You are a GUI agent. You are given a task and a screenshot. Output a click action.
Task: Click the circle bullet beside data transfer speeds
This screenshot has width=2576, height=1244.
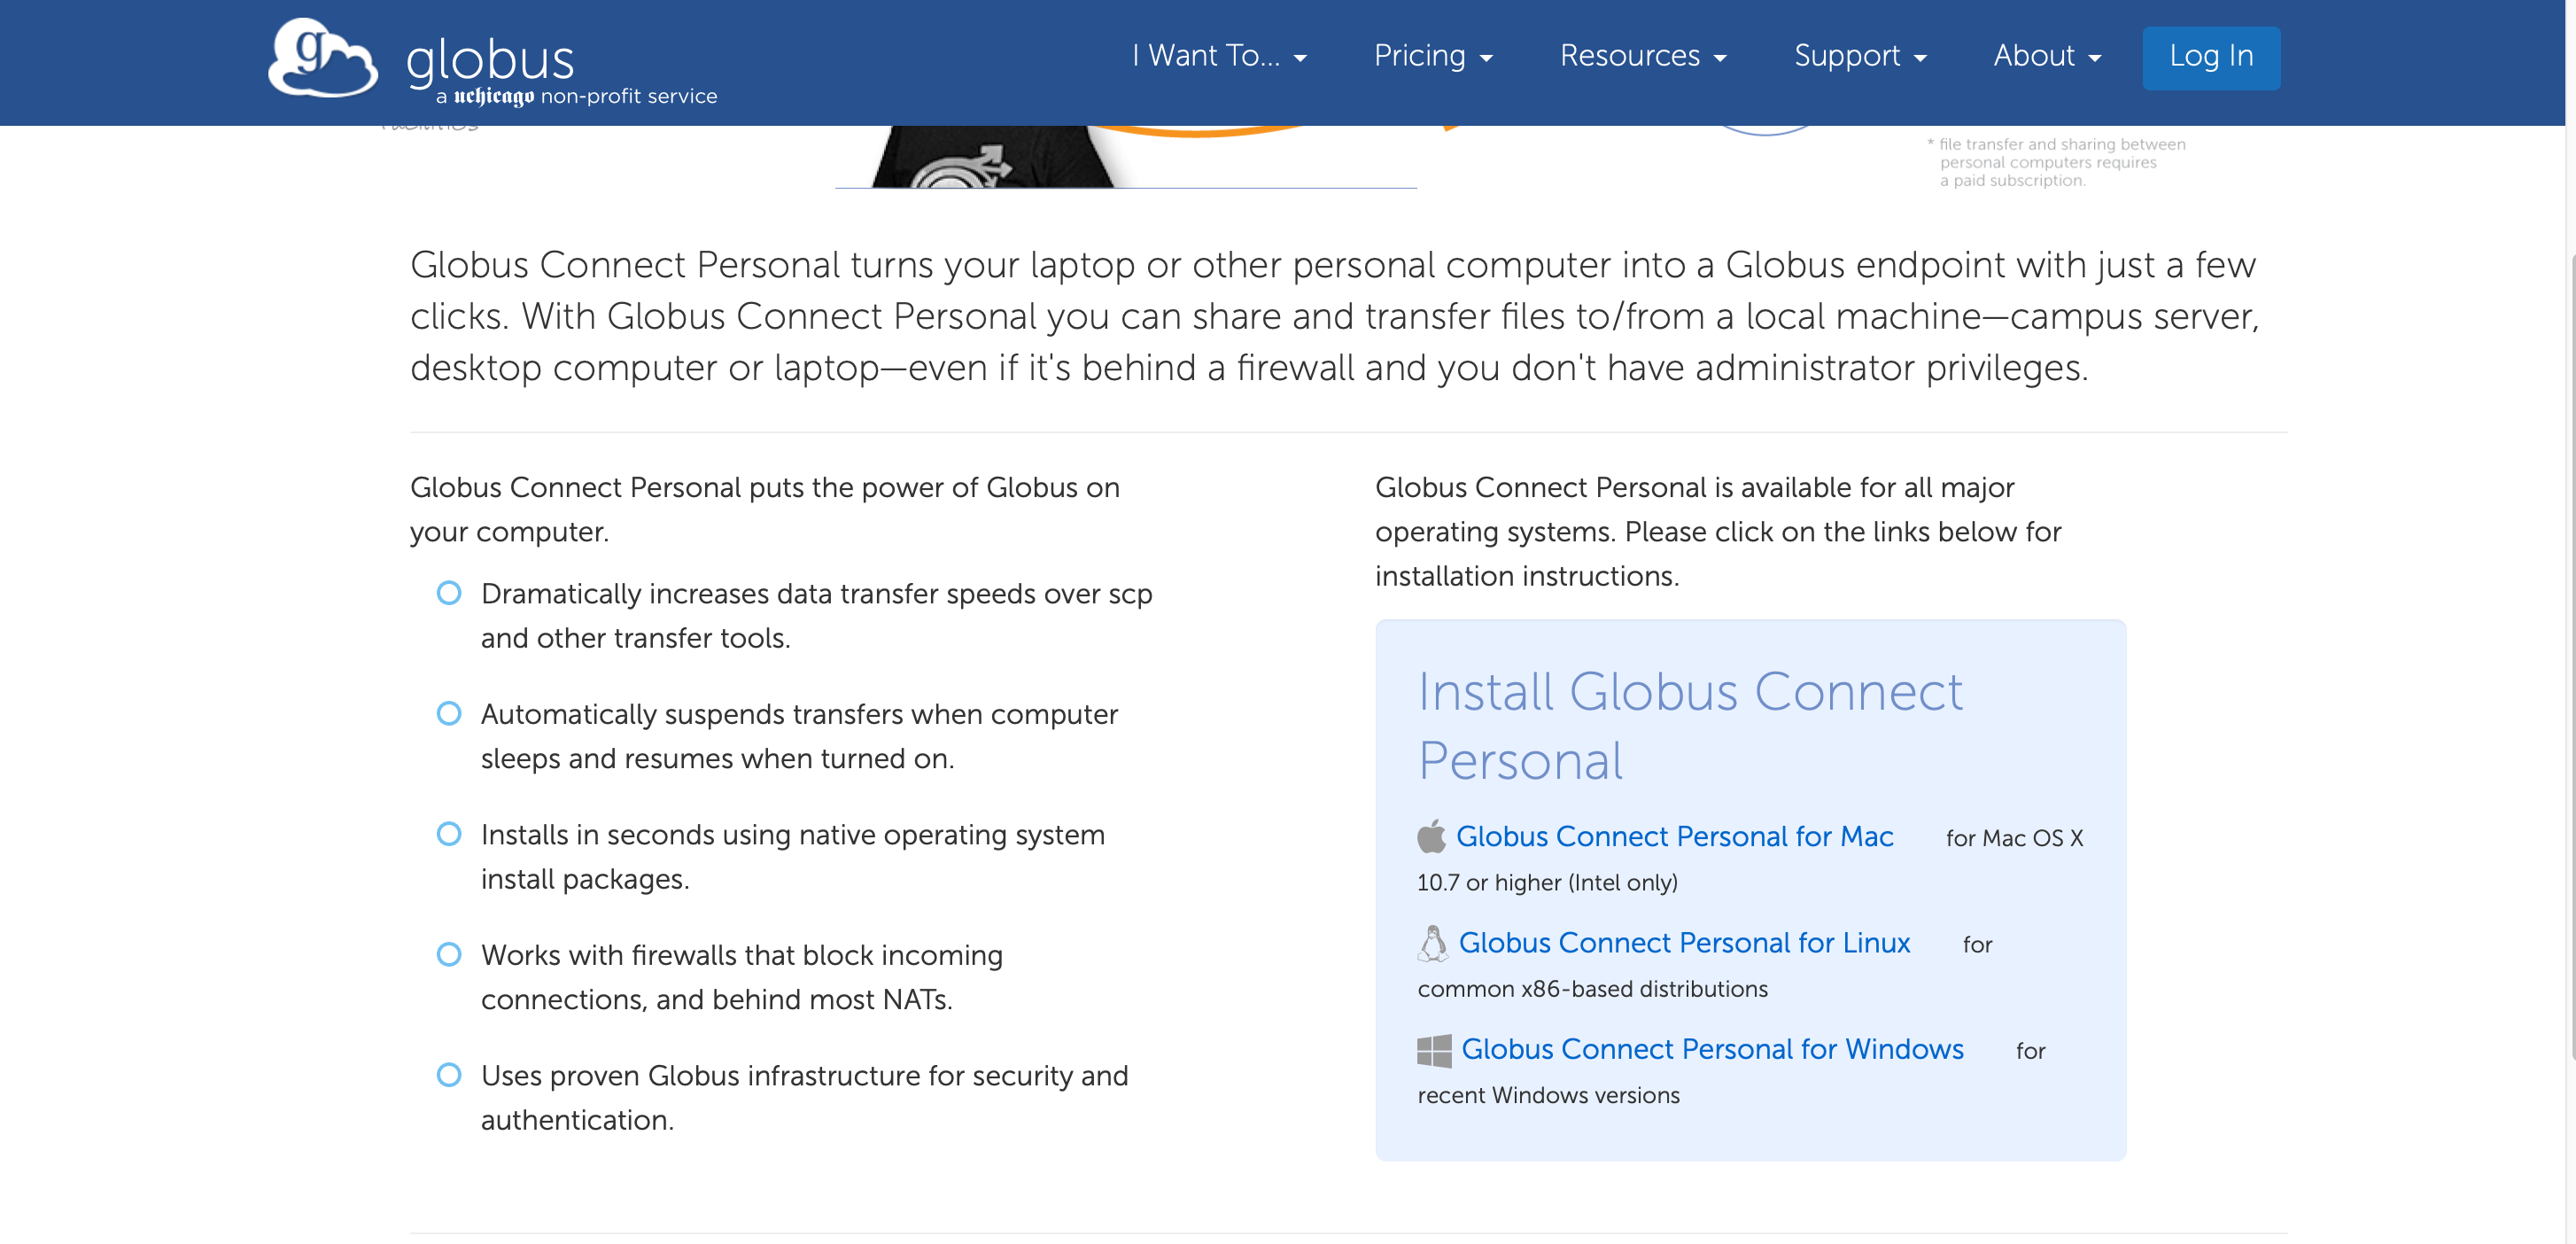point(449,593)
